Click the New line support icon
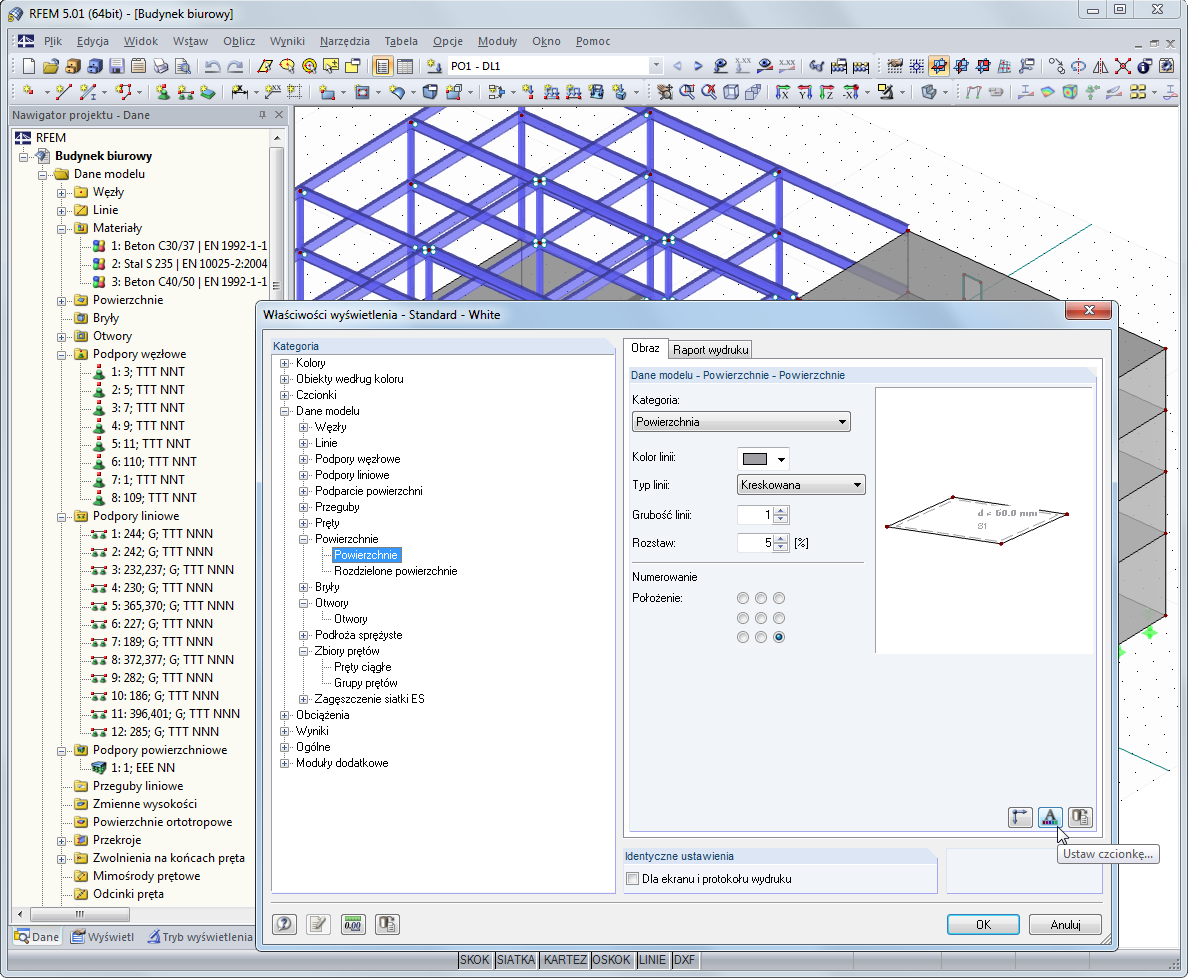The width and height of the screenshot is (1188, 978). [185, 92]
